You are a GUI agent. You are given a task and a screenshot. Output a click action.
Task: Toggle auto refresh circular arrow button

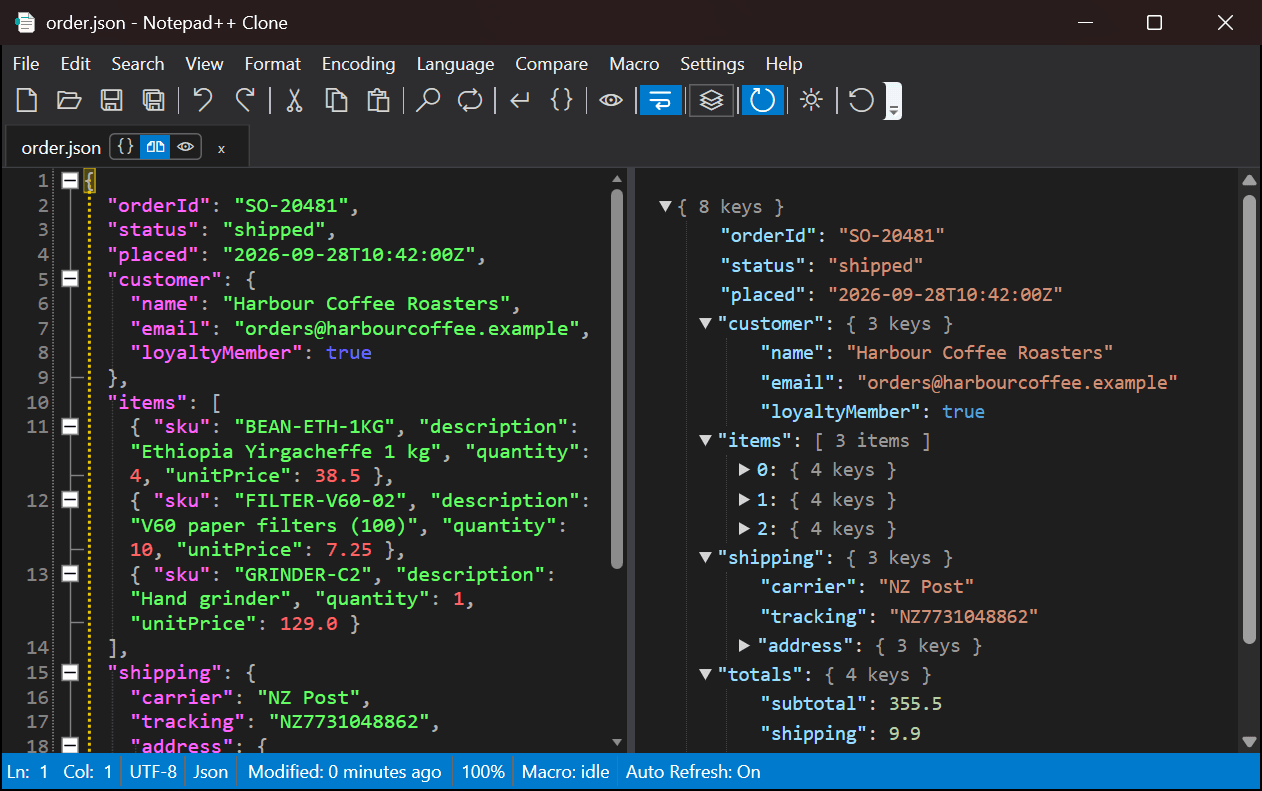click(x=762, y=100)
